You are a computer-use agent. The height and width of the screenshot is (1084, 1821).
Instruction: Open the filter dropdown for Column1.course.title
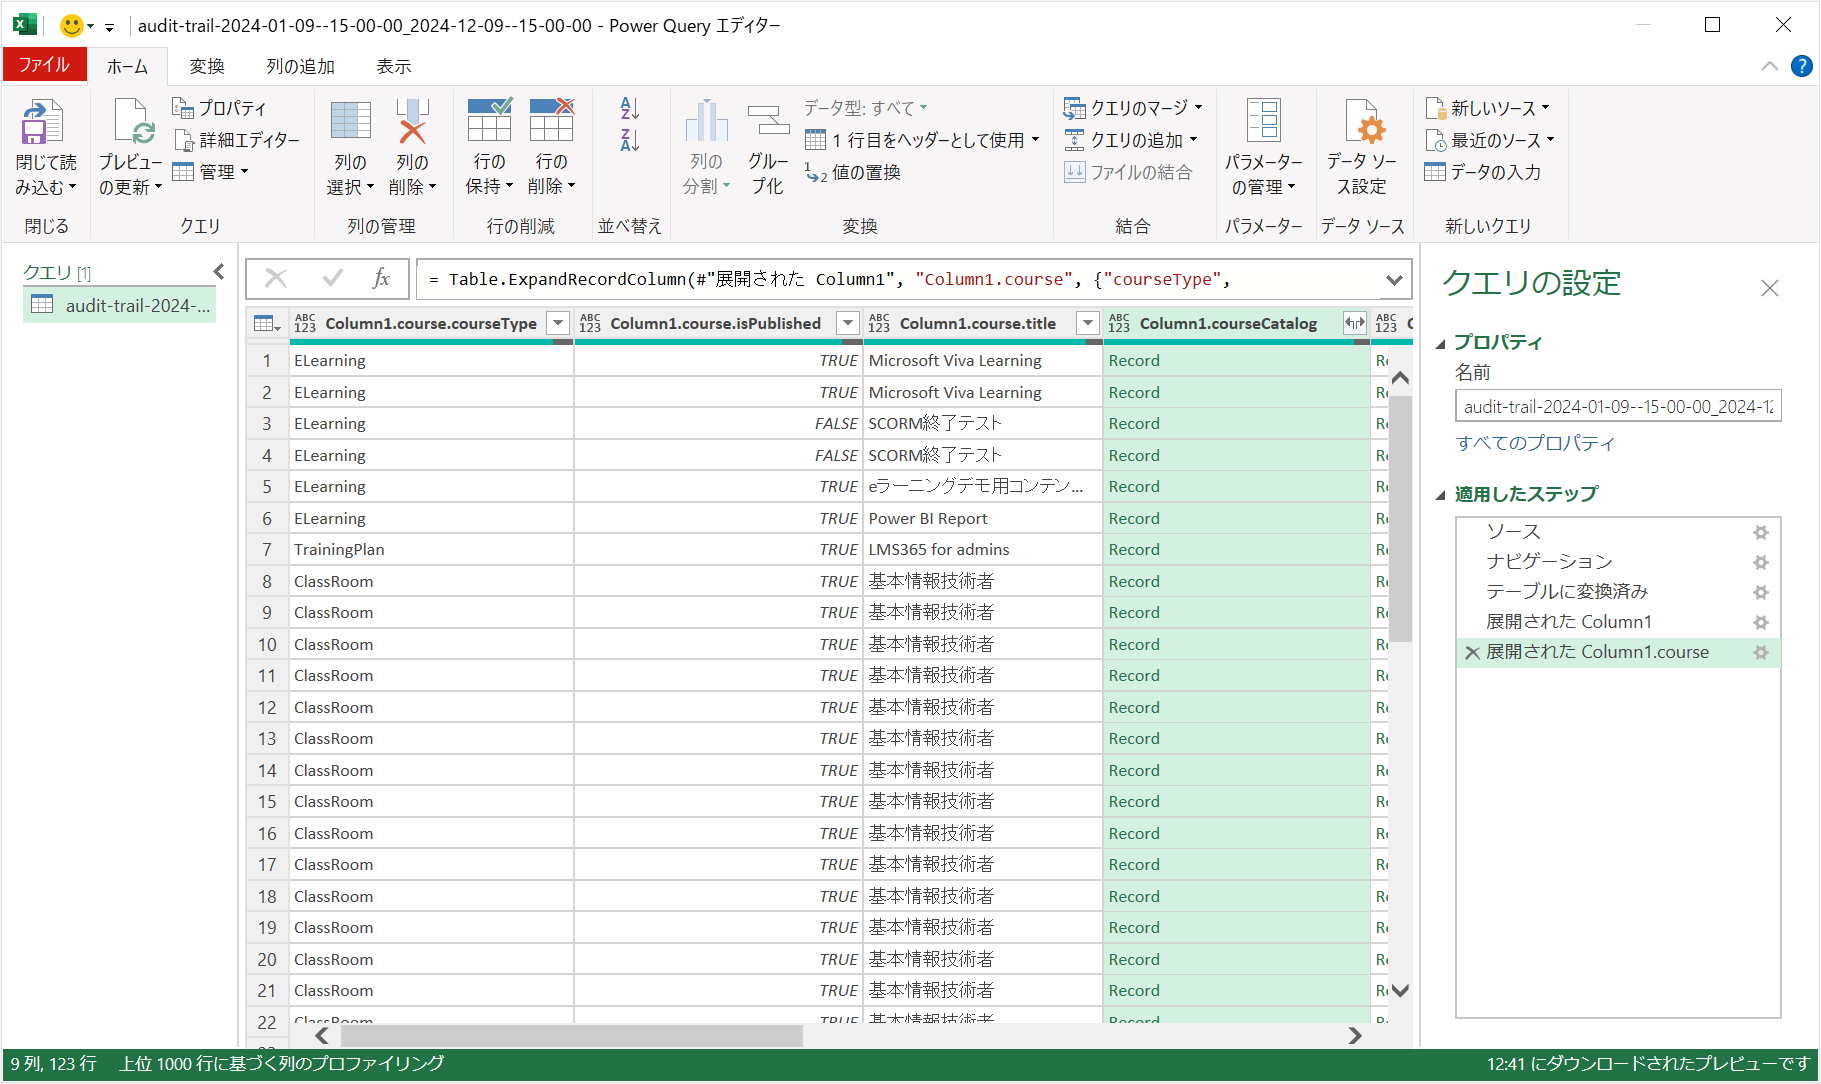click(1087, 323)
